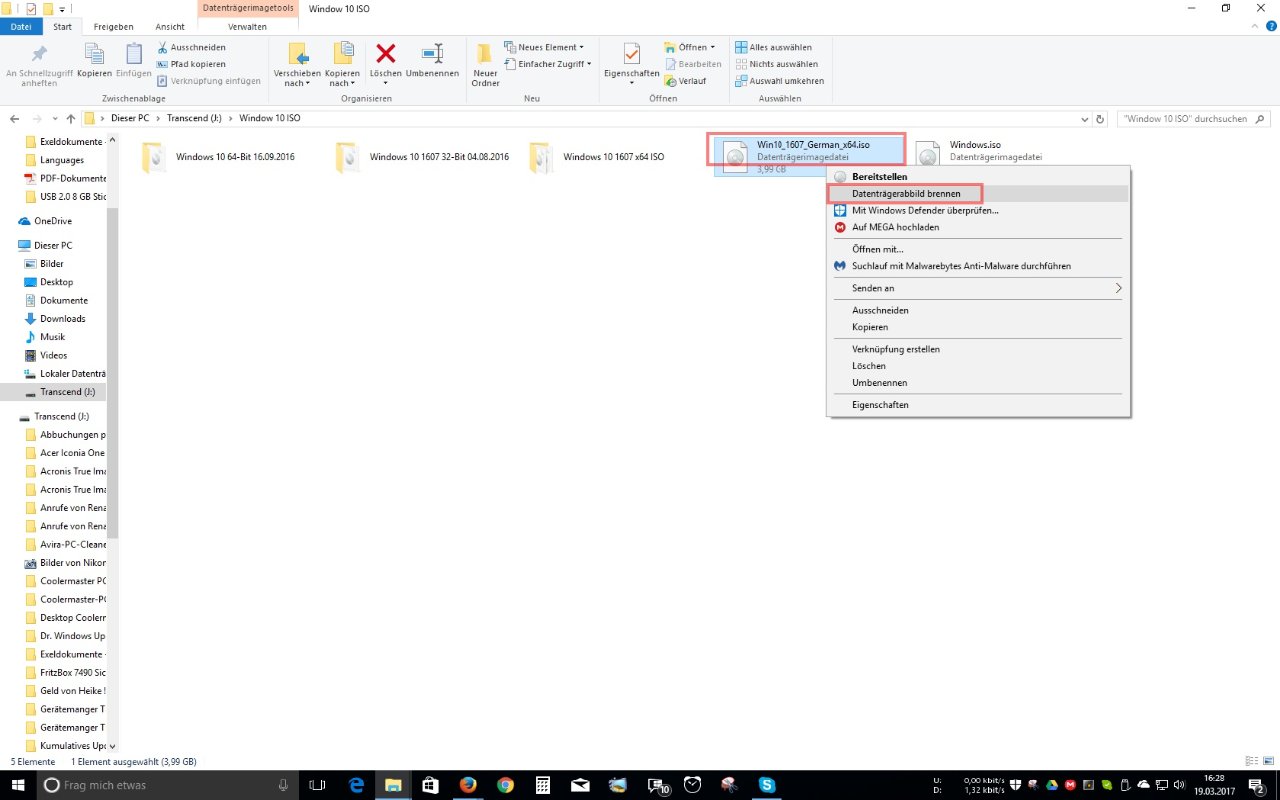Click the Ausschneiden scissors icon in ribbon

(x=162, y=47)
